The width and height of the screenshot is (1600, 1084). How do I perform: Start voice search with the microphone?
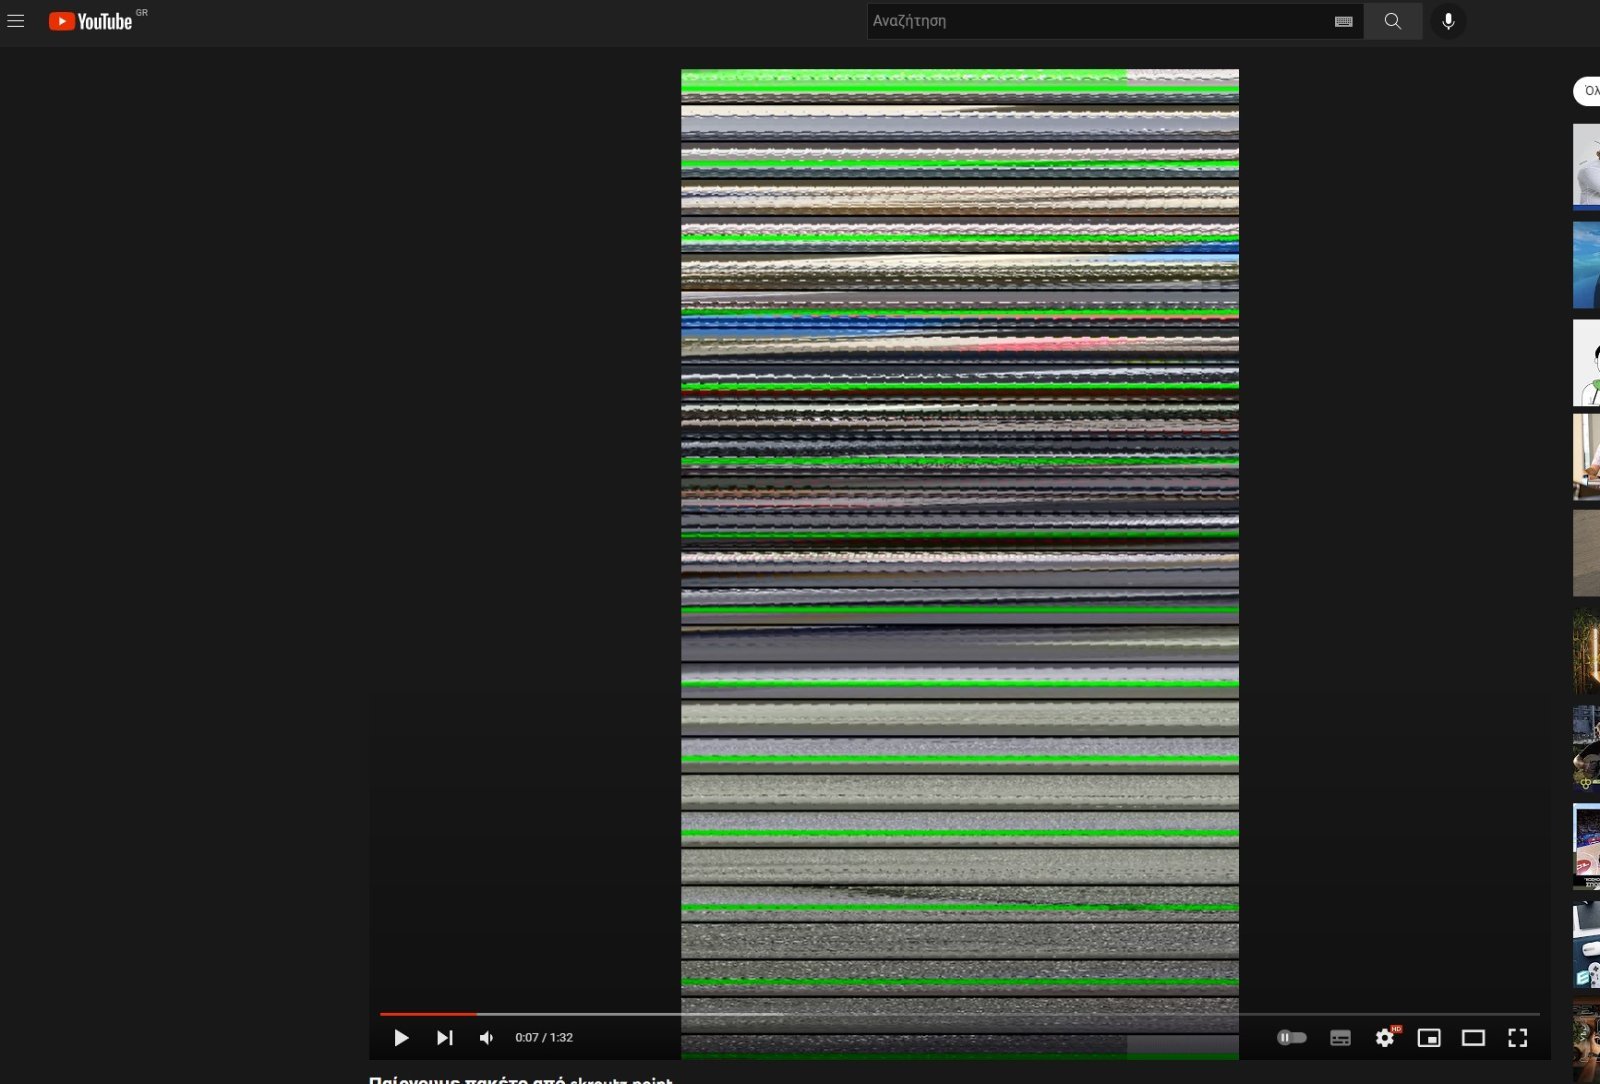click(x=1448, y=21)
